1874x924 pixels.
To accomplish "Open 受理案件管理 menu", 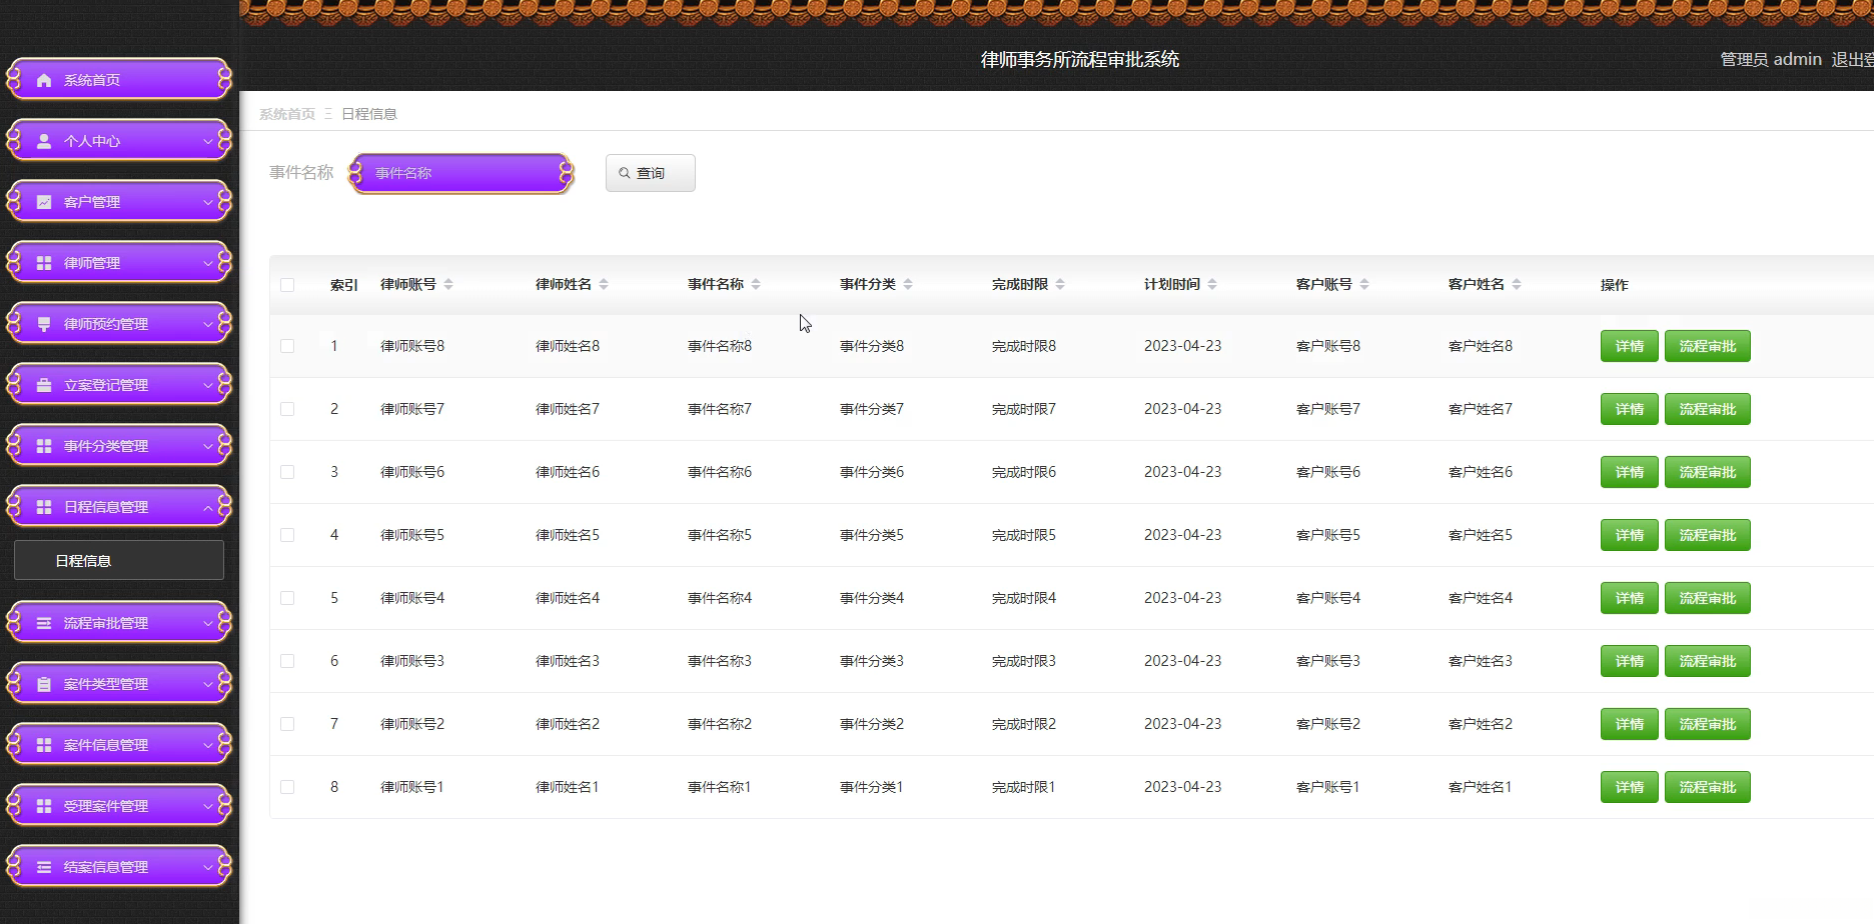I will (x=119, y=806).
